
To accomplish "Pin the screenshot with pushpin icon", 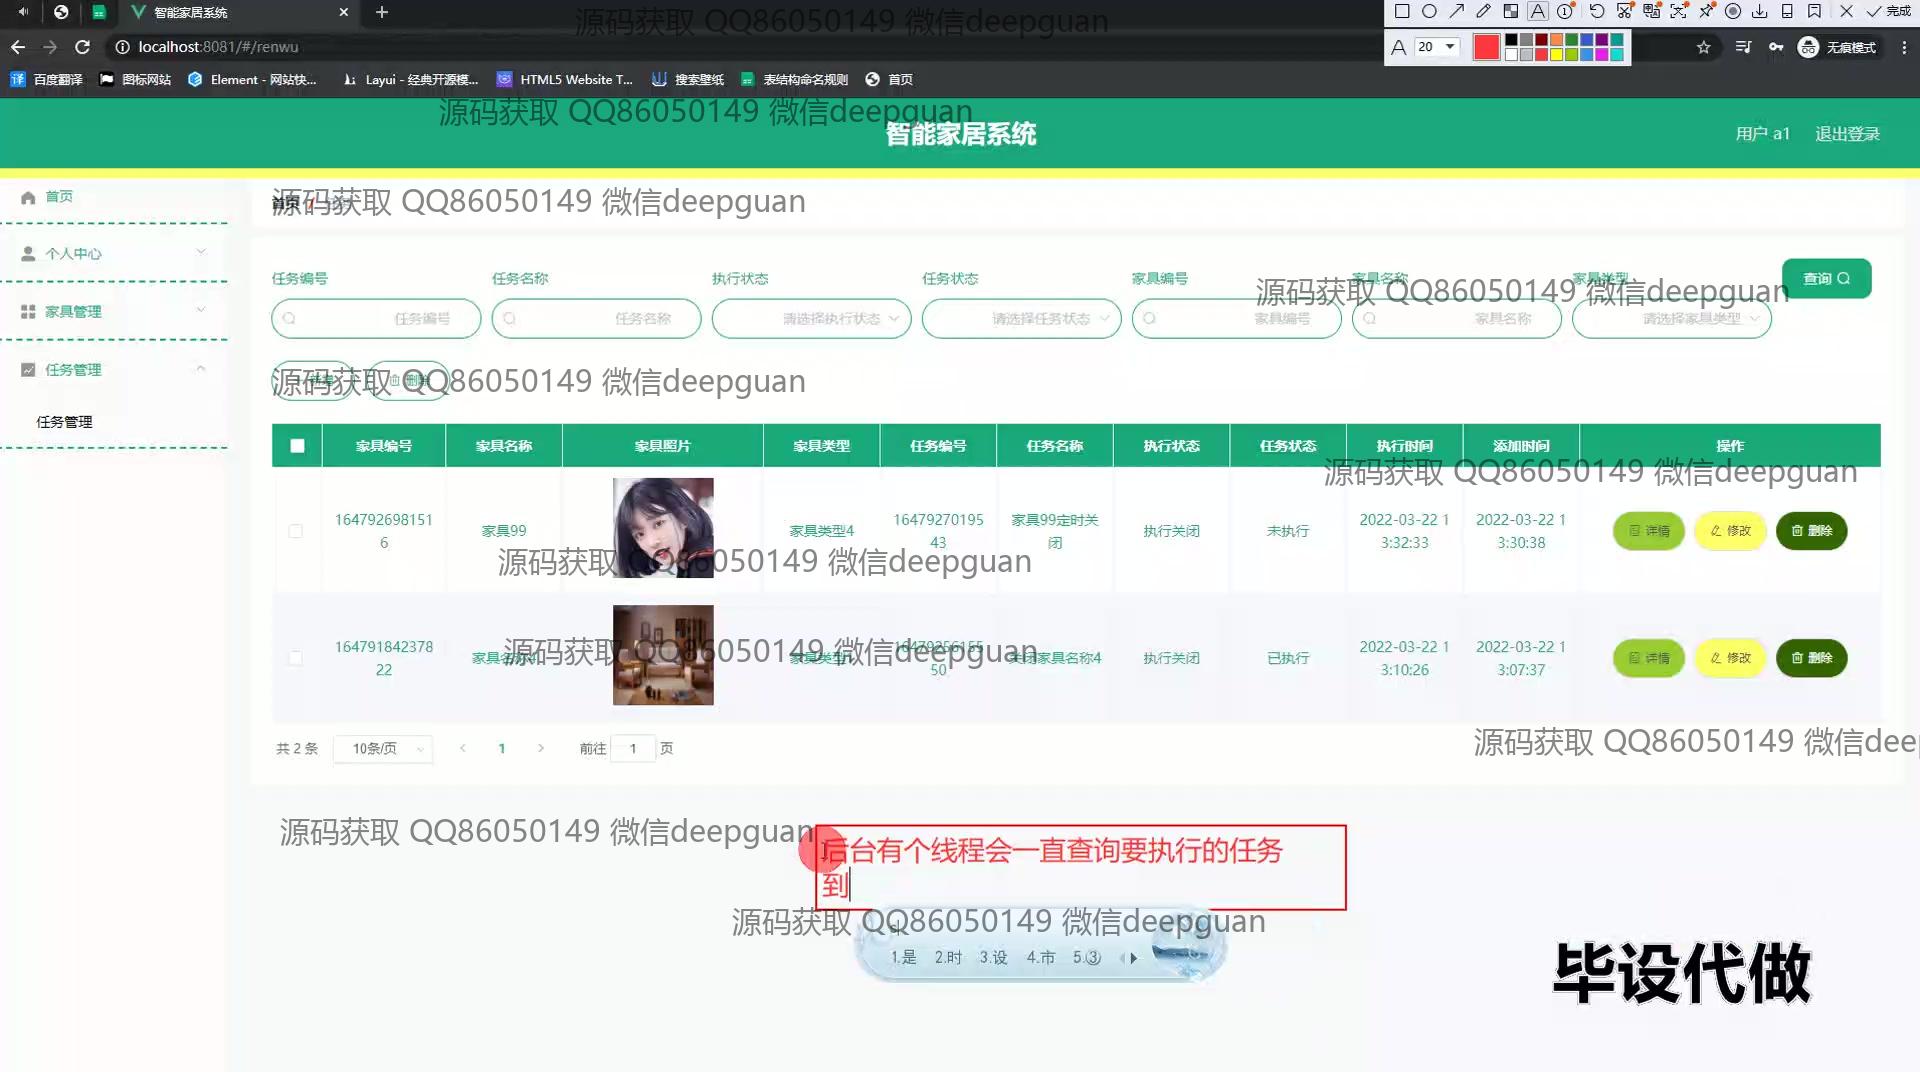I will pyautogui.click(x=1706, y=12).
